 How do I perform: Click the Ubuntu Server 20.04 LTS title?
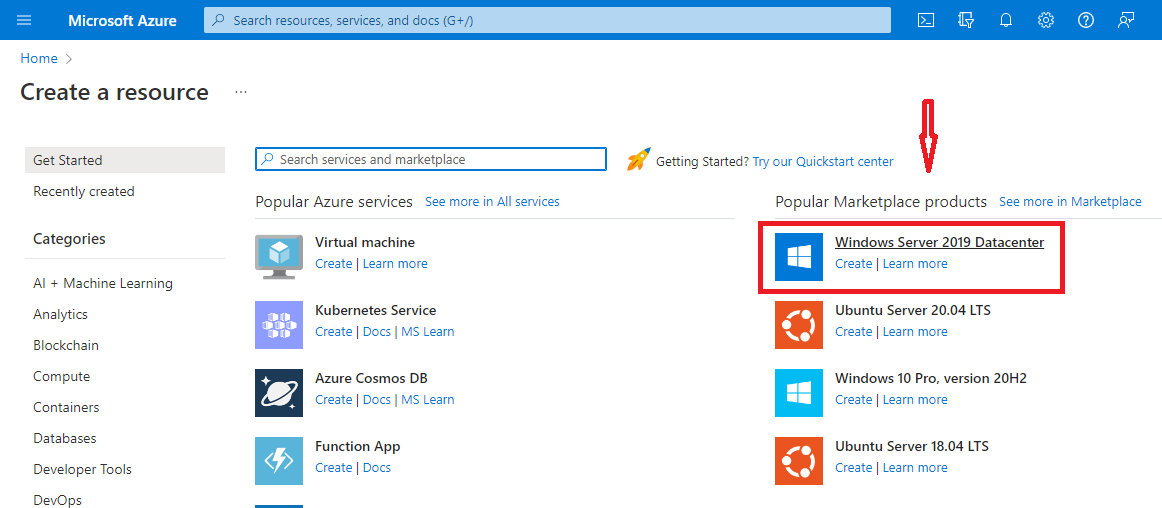[913, 311]
